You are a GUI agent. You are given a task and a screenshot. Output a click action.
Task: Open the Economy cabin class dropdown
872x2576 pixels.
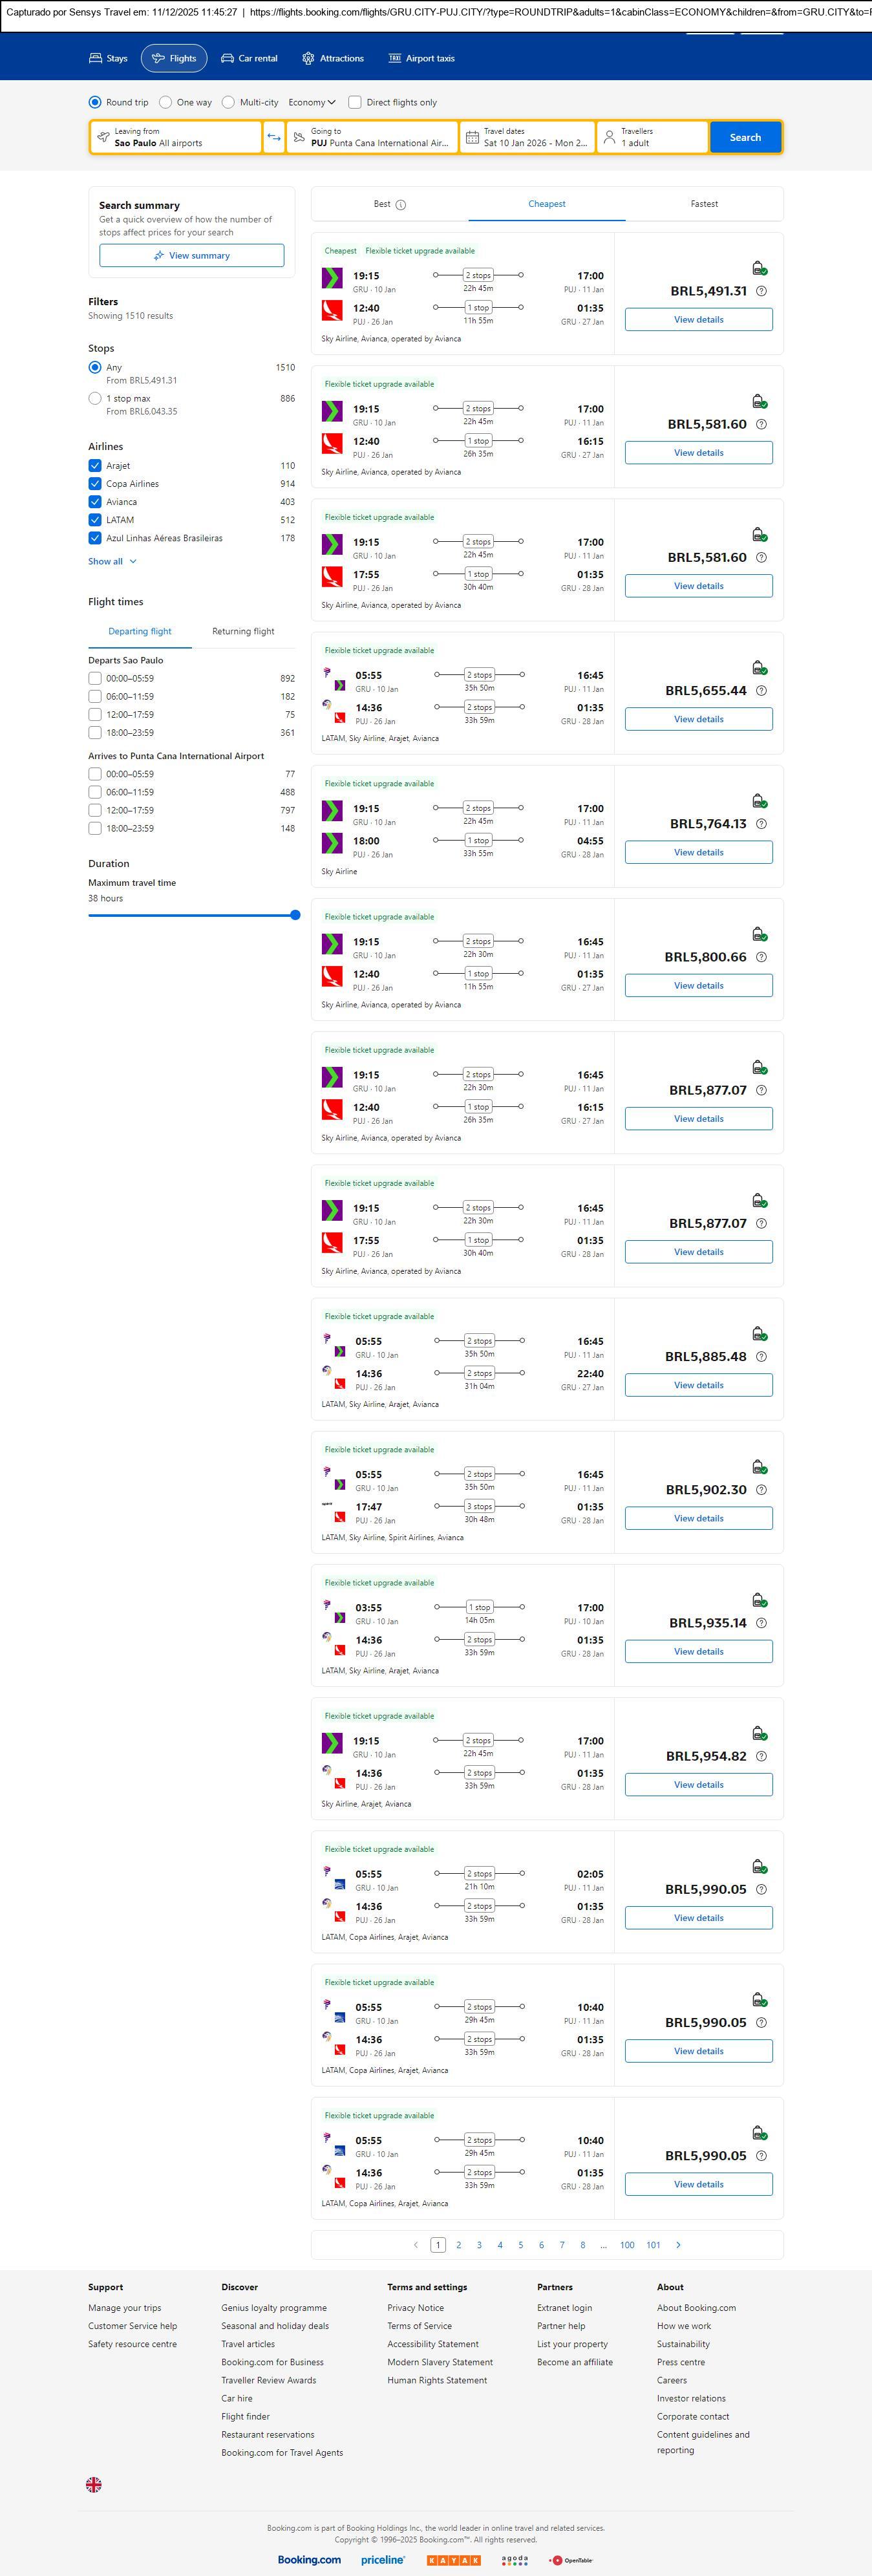[x=312, y=102]
